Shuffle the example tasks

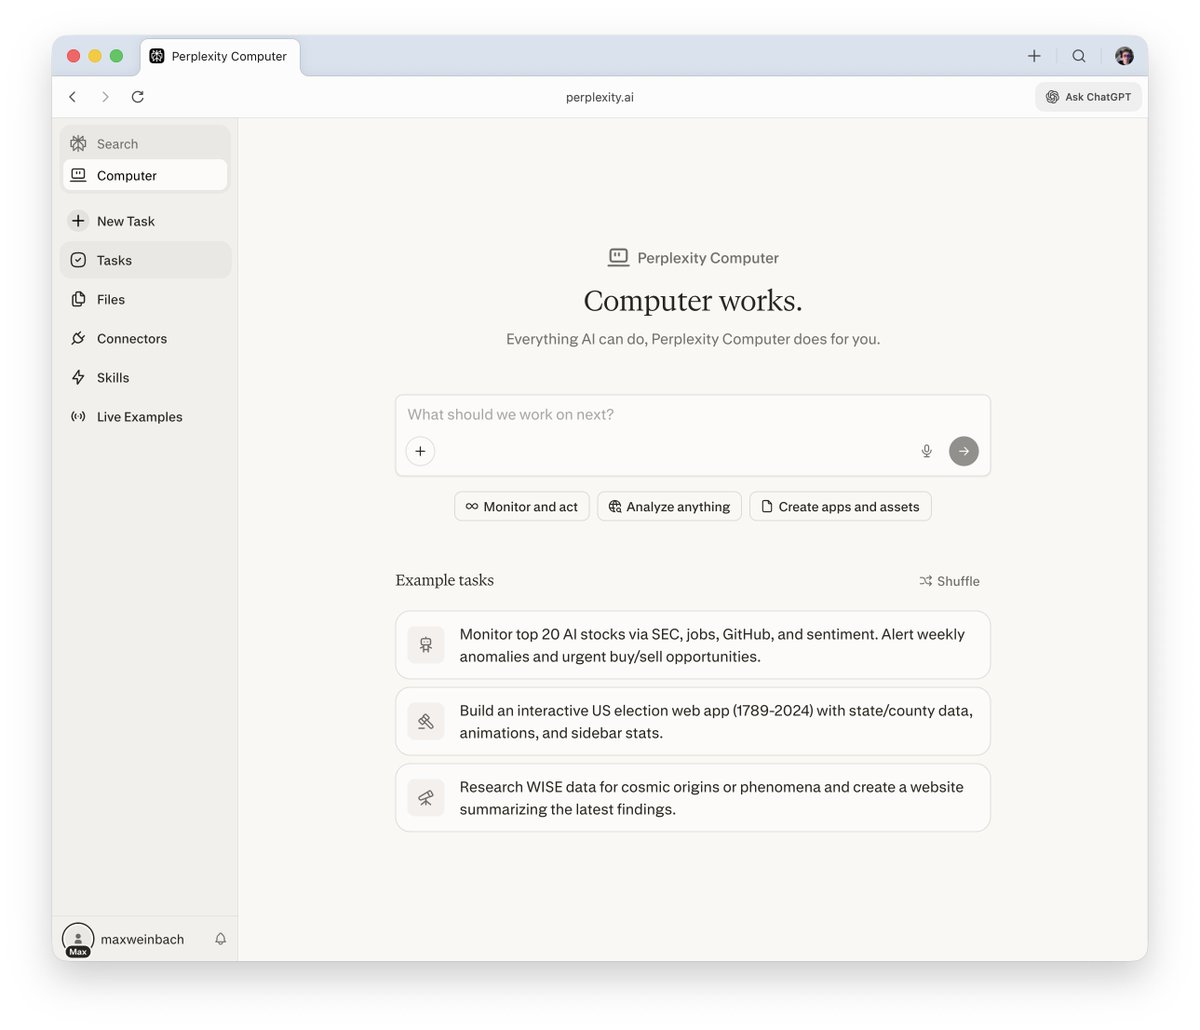pos(949,581)
